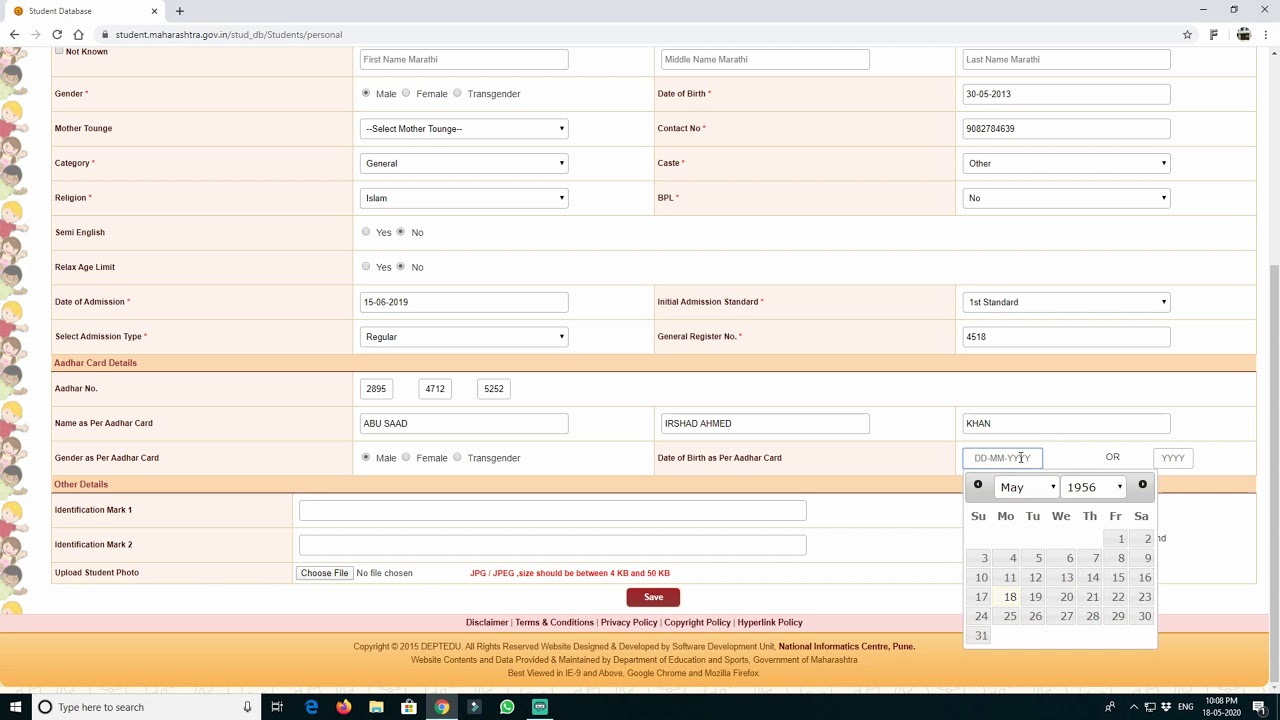Go to previous month in calendar

coord(978,485)
